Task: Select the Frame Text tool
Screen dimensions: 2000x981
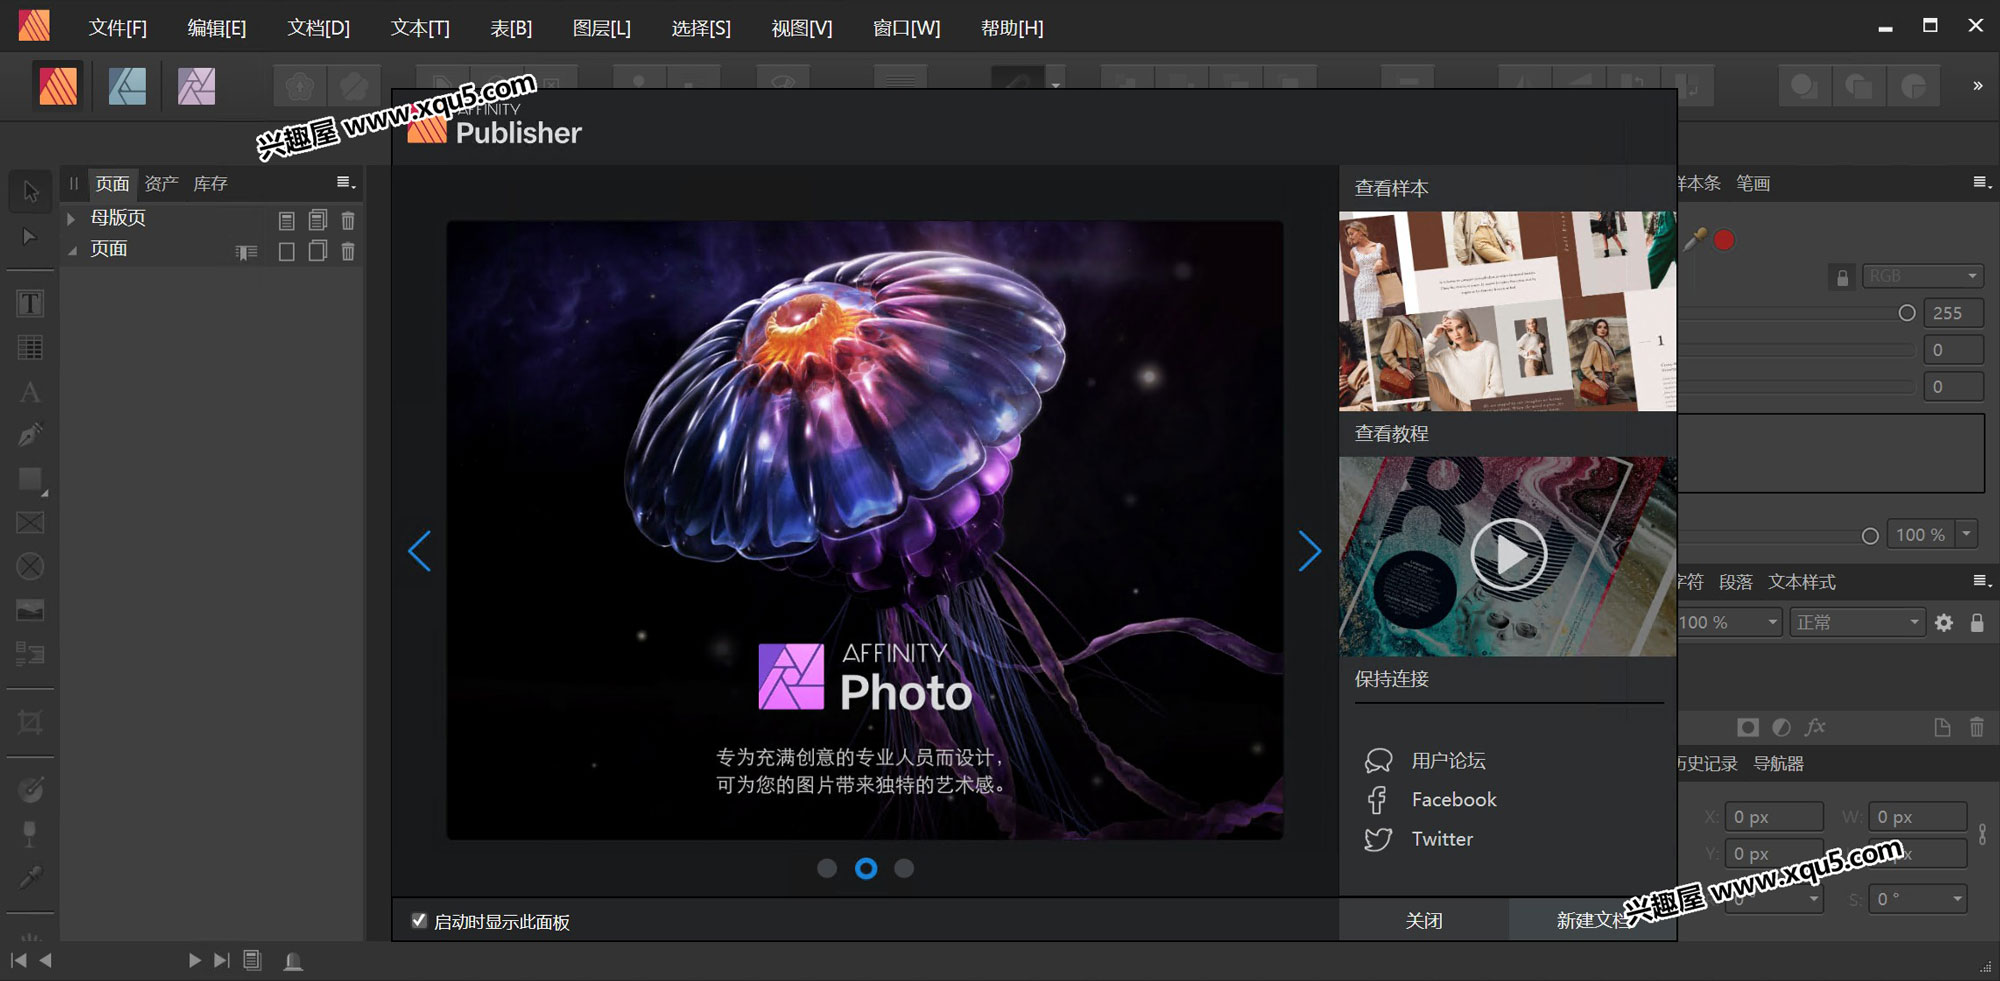Action: pos(30,304)
